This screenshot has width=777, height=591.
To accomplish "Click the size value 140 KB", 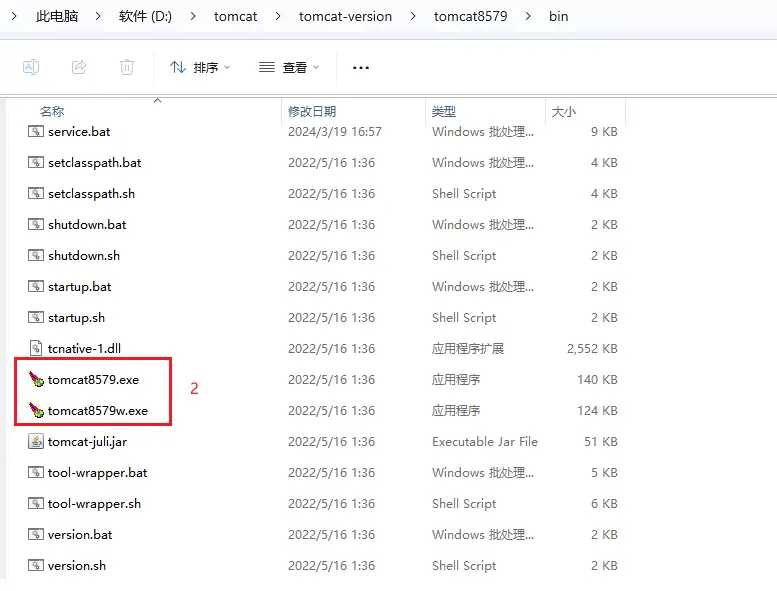I will (x=597, y=379).
